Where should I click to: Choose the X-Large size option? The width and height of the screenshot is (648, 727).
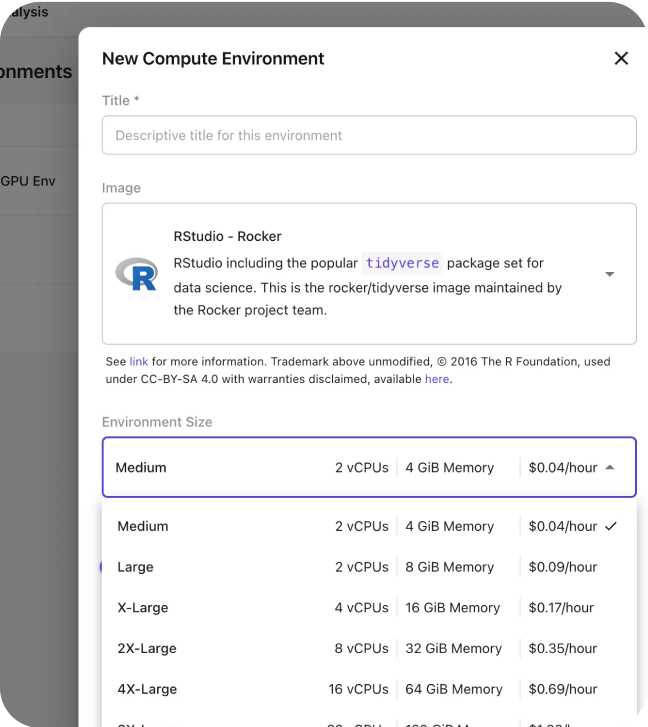(x=369, y=608)
